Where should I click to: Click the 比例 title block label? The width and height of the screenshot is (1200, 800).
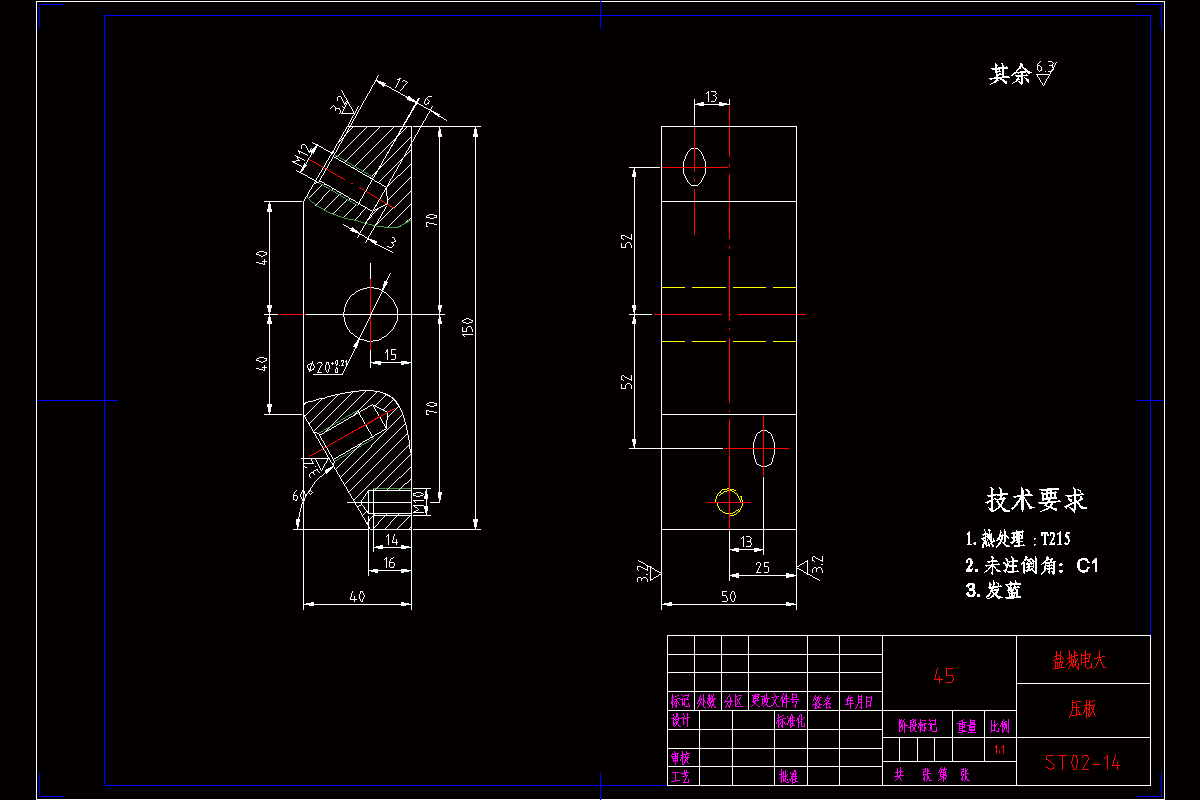point(1000,727)
